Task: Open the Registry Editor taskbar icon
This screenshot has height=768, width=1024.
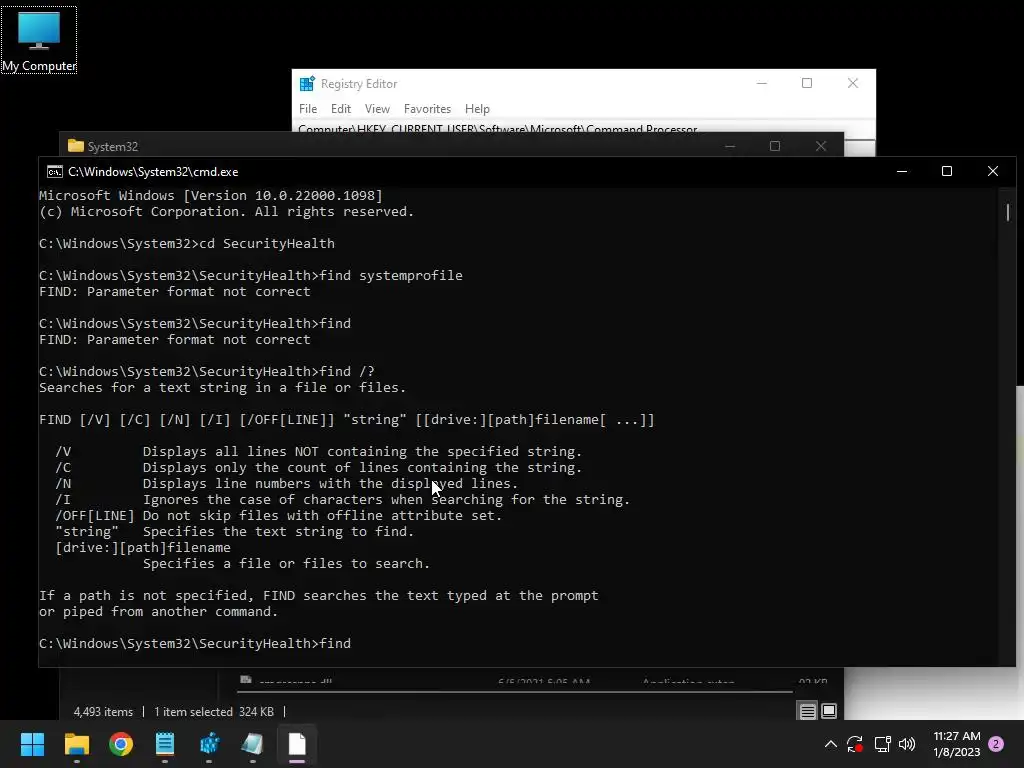Action: click(209, 744)
